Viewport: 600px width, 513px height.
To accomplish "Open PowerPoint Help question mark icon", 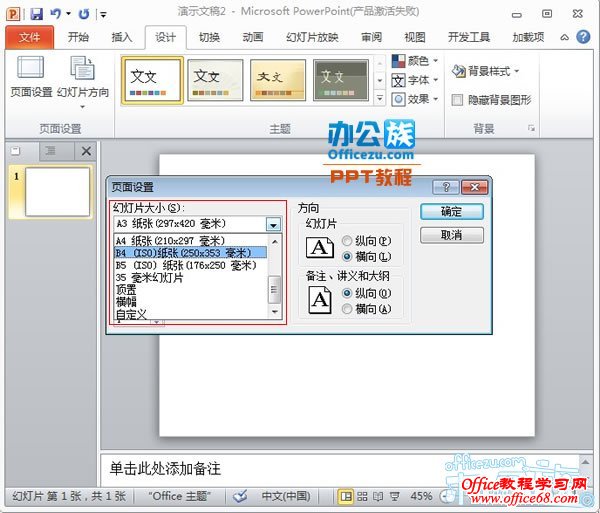I will [x=583, y=37].
